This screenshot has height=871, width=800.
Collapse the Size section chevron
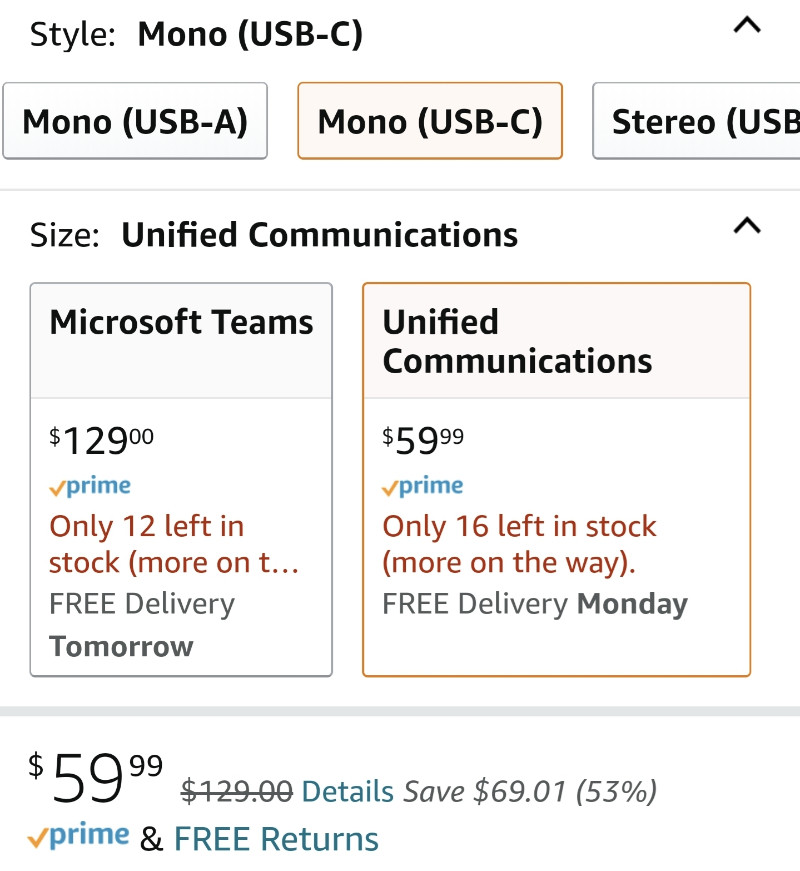[747, 226]
